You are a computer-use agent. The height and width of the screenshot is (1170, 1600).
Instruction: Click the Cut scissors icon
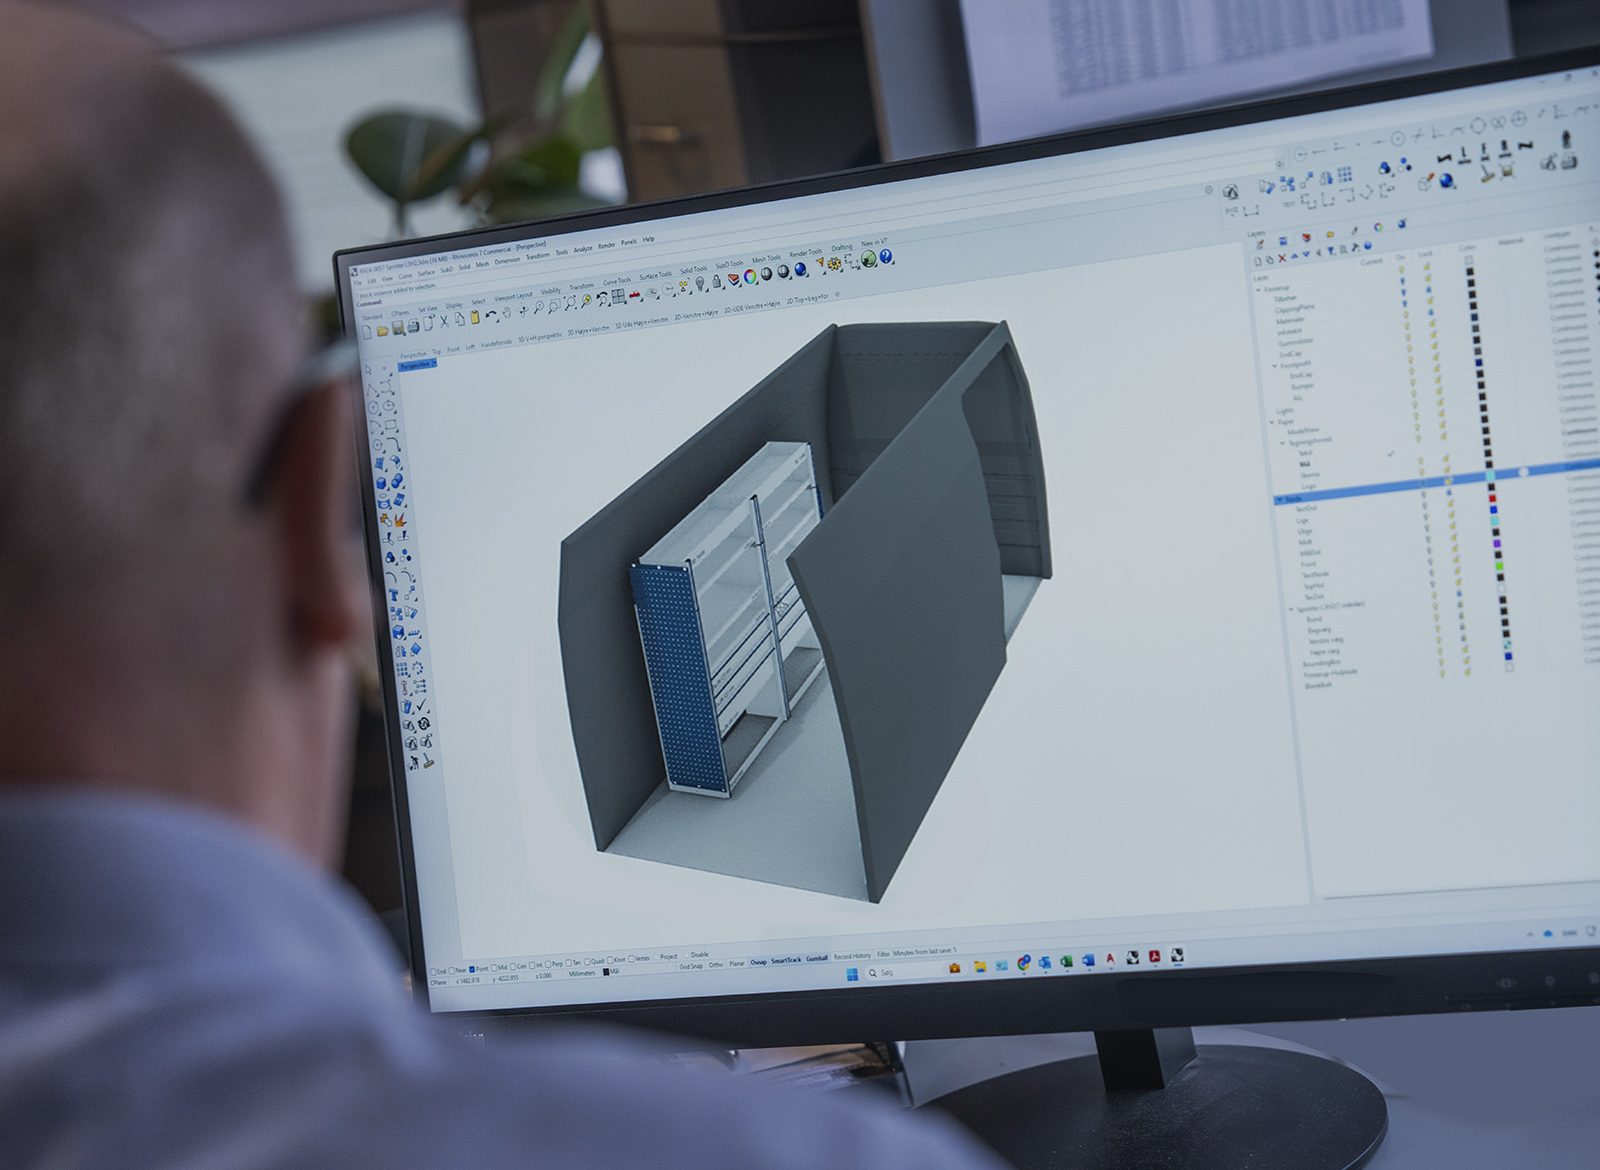pos(444,322)
